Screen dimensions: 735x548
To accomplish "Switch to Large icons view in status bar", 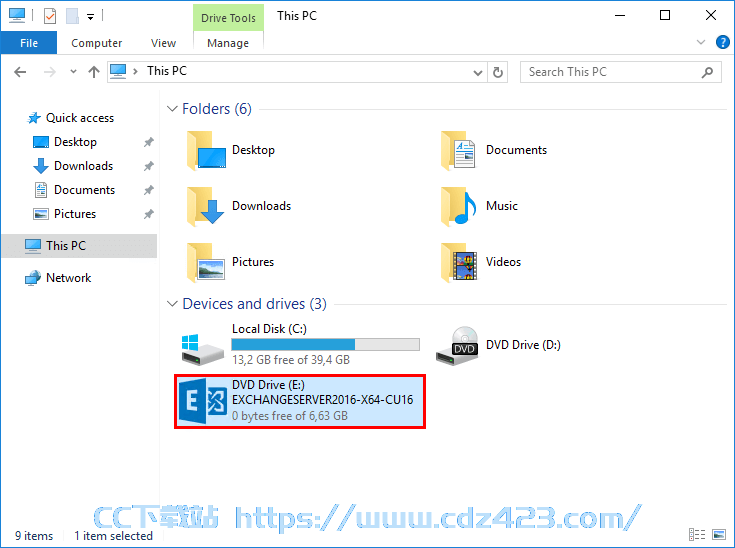I will (x=719, y=534).
